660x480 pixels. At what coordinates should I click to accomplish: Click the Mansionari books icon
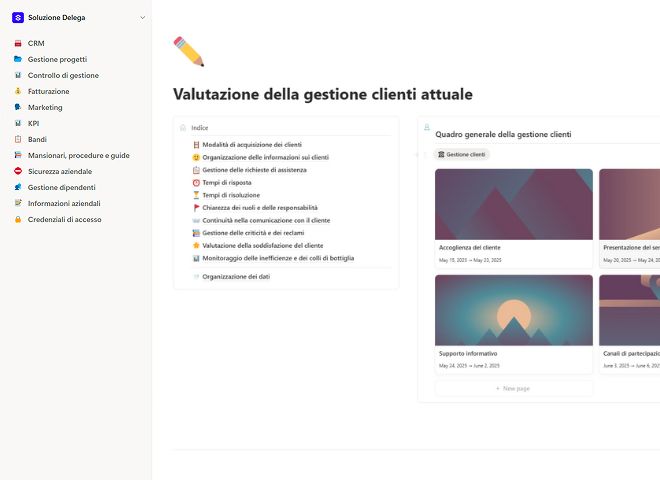(18, 155)
